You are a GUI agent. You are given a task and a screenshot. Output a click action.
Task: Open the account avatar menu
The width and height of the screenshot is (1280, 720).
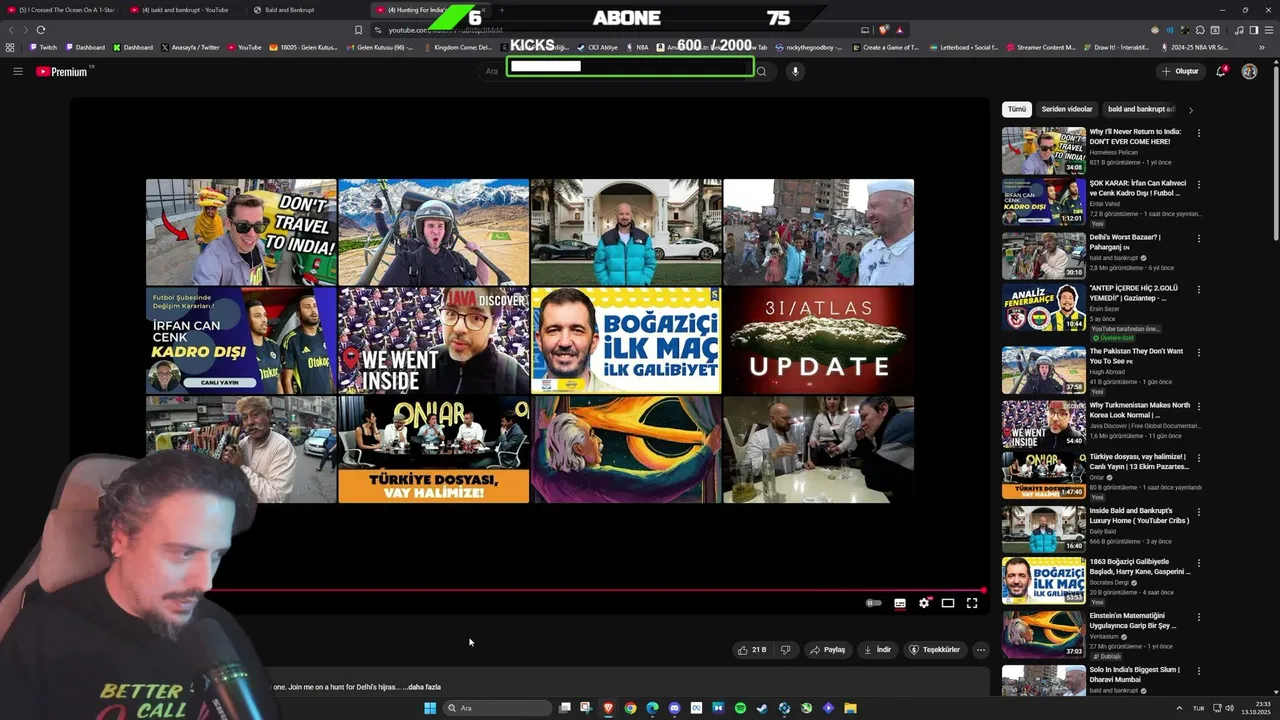pyautogui.click(x=1249, y=71)
